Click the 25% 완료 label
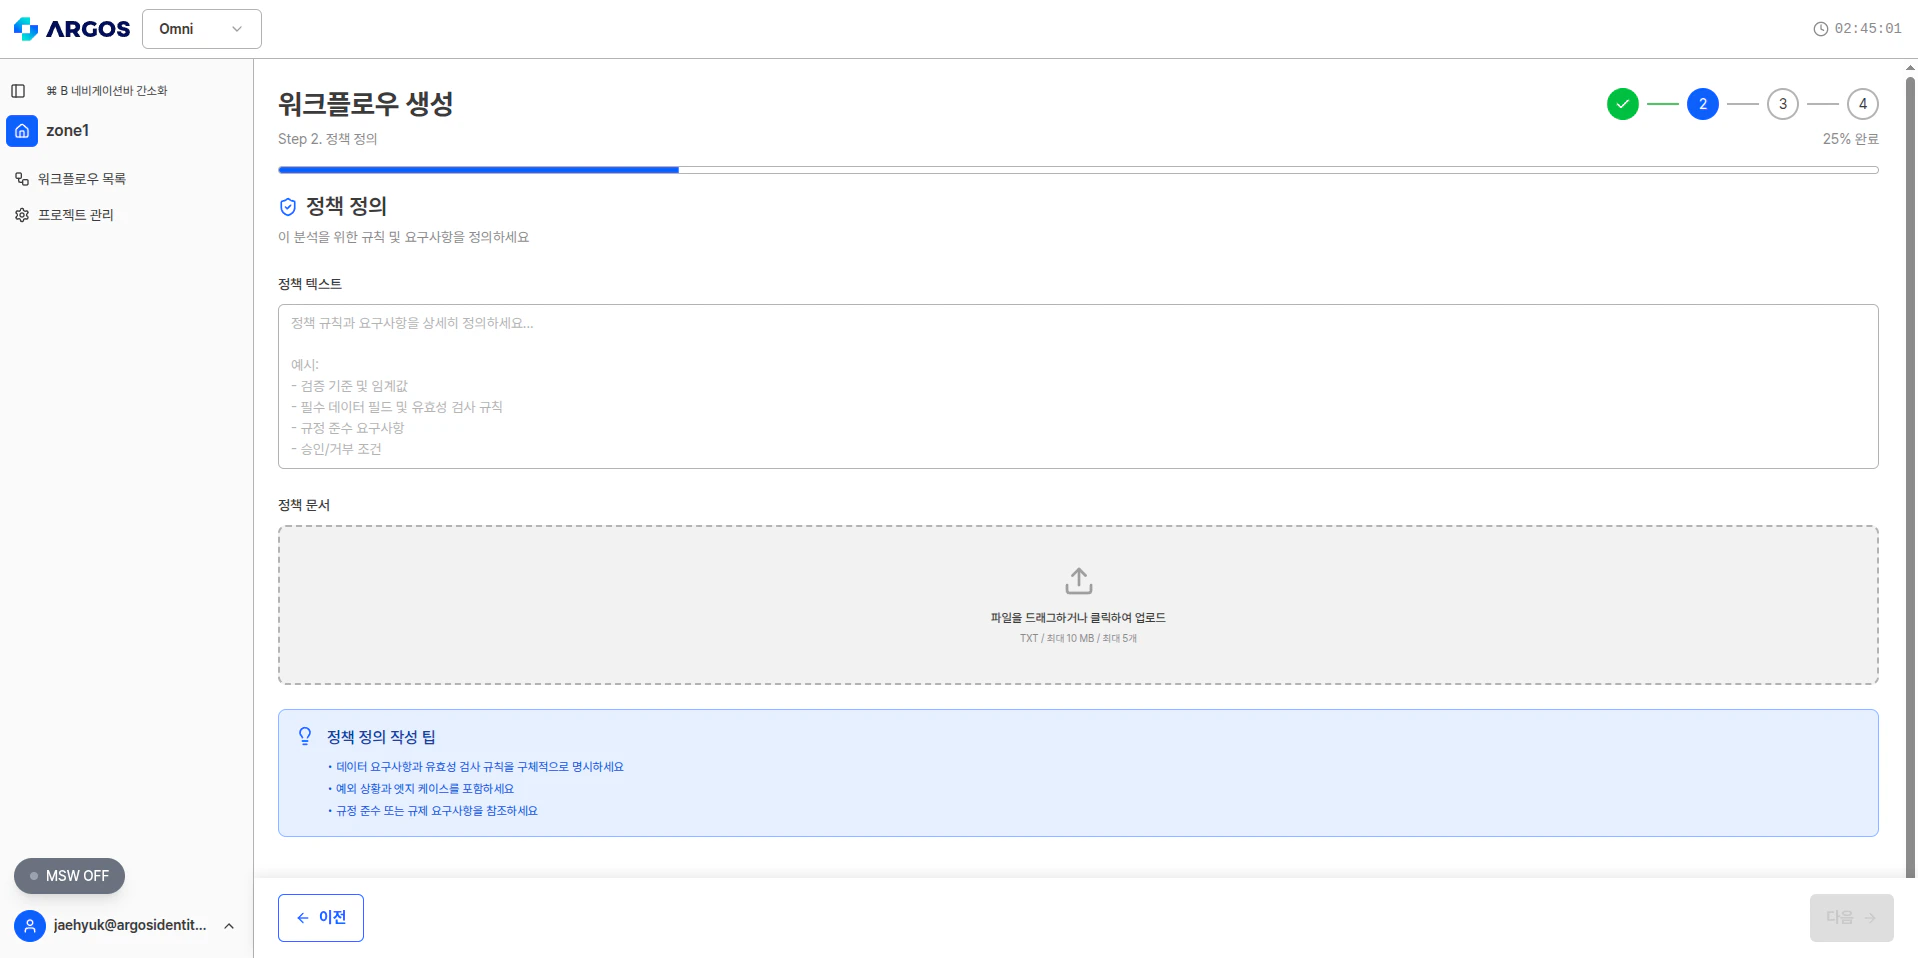 tap(1851, 139)
